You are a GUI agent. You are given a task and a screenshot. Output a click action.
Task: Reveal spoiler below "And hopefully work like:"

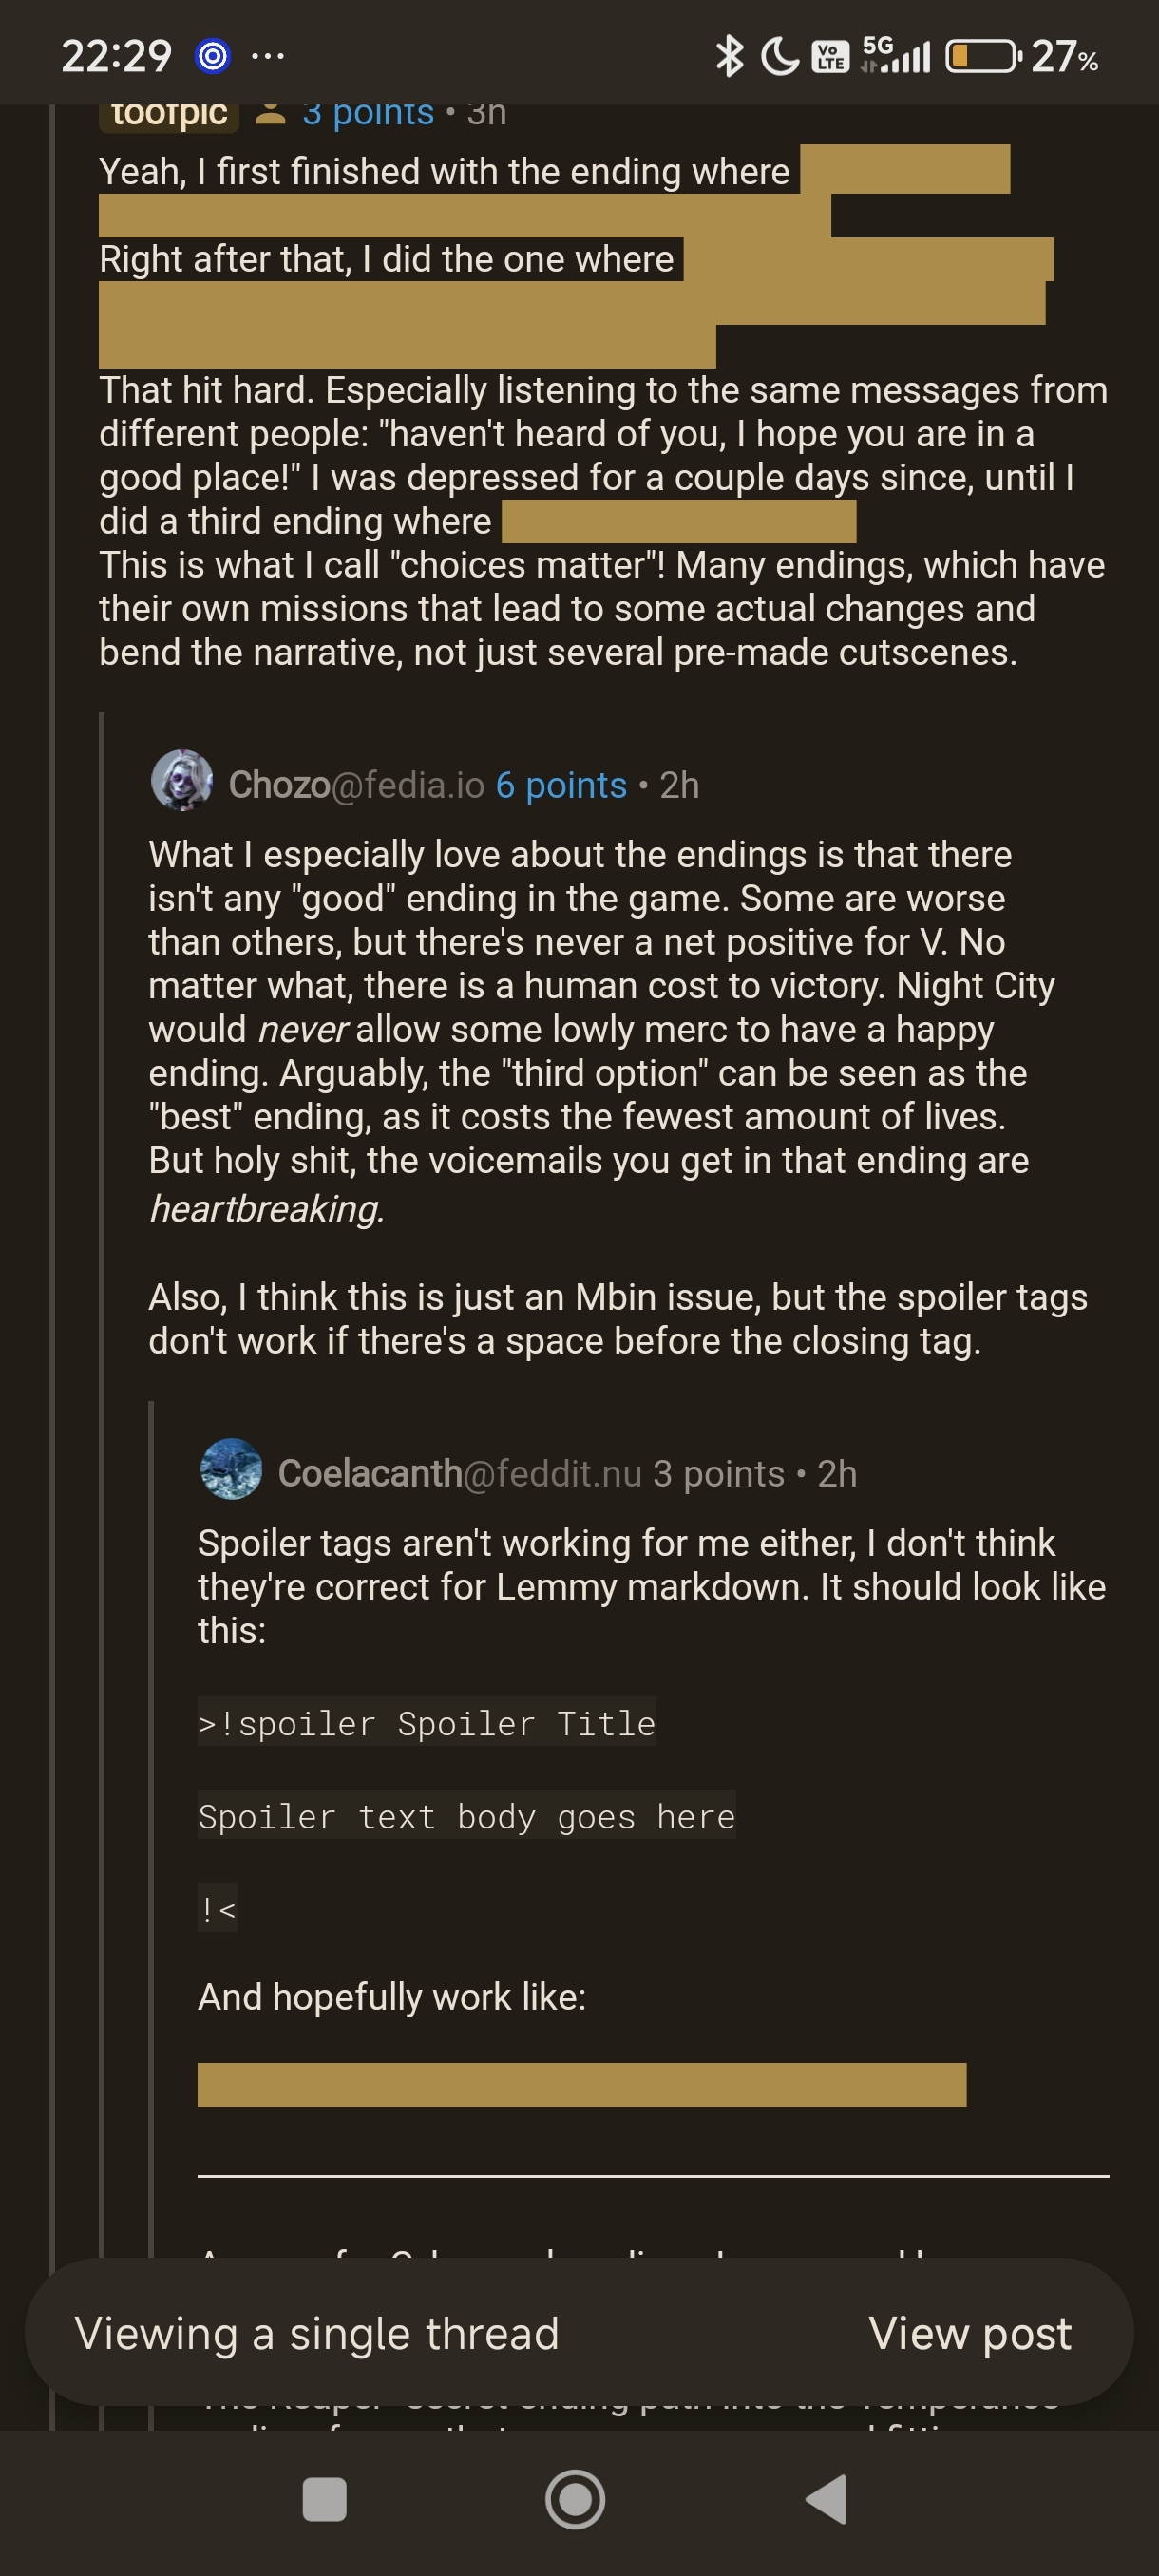click(x=581, y=2084)
